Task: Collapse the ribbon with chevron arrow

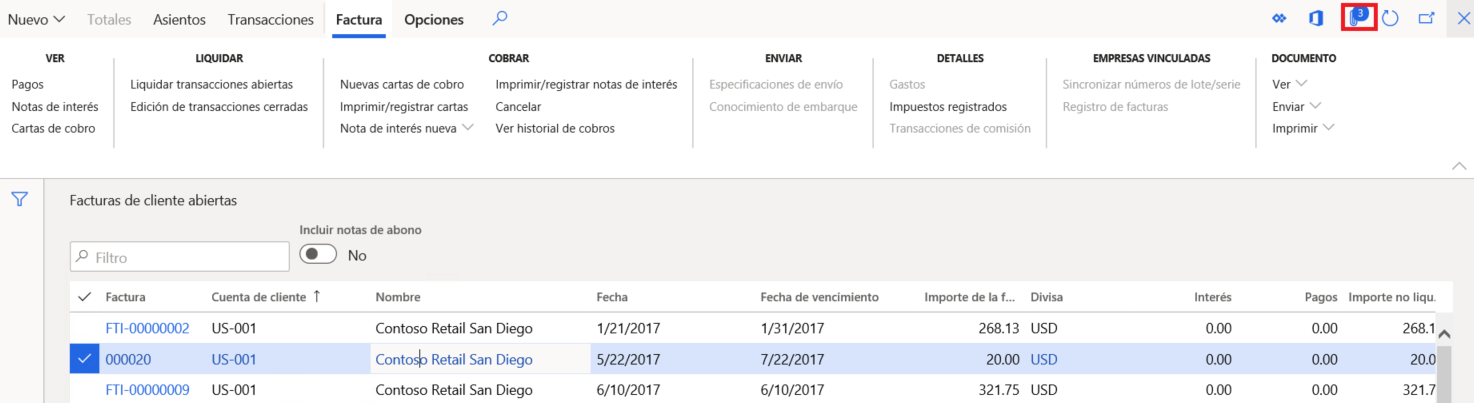Action: 1459,165
